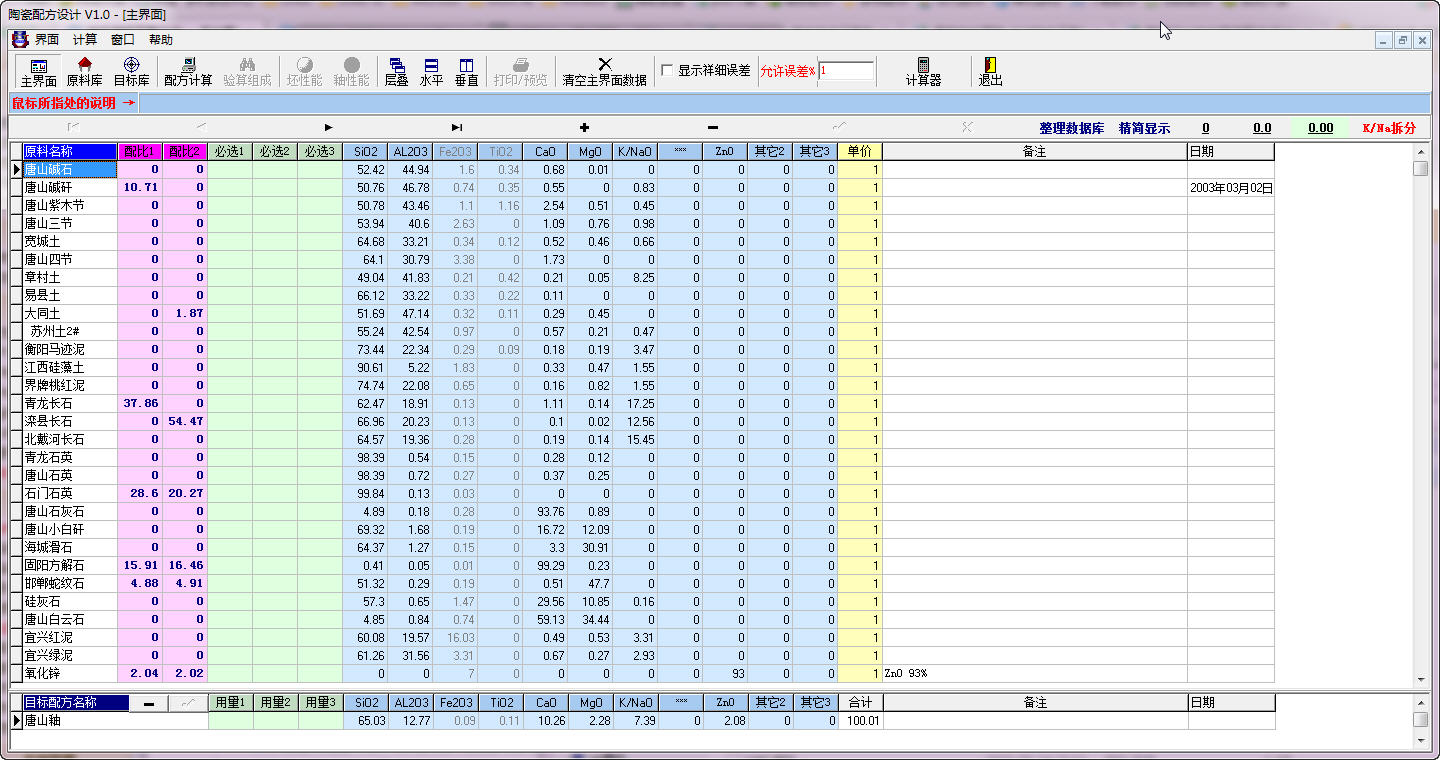Tile windows with 垂直 vertical
The image size is (1440, 760).
click(x=466, y=72)
